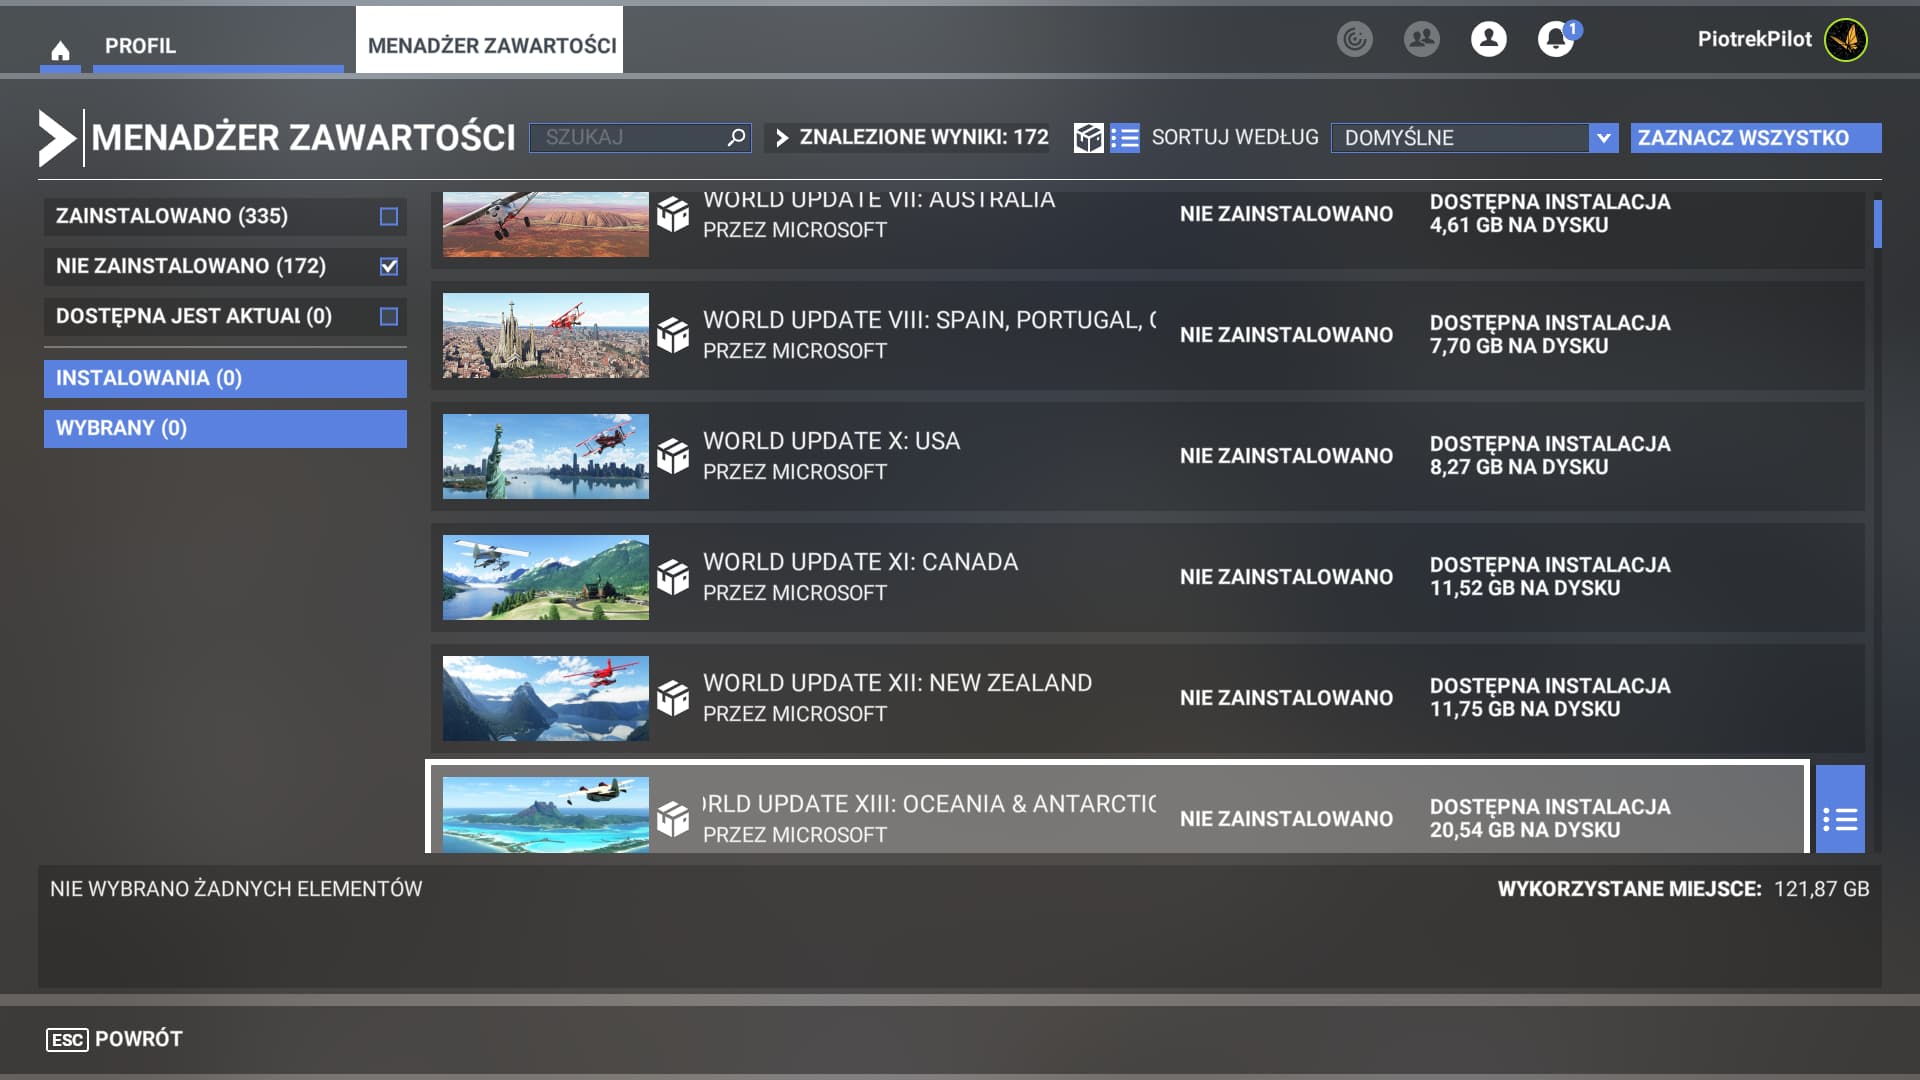Click package icon for World Update XI Canada

click(673, 577)
